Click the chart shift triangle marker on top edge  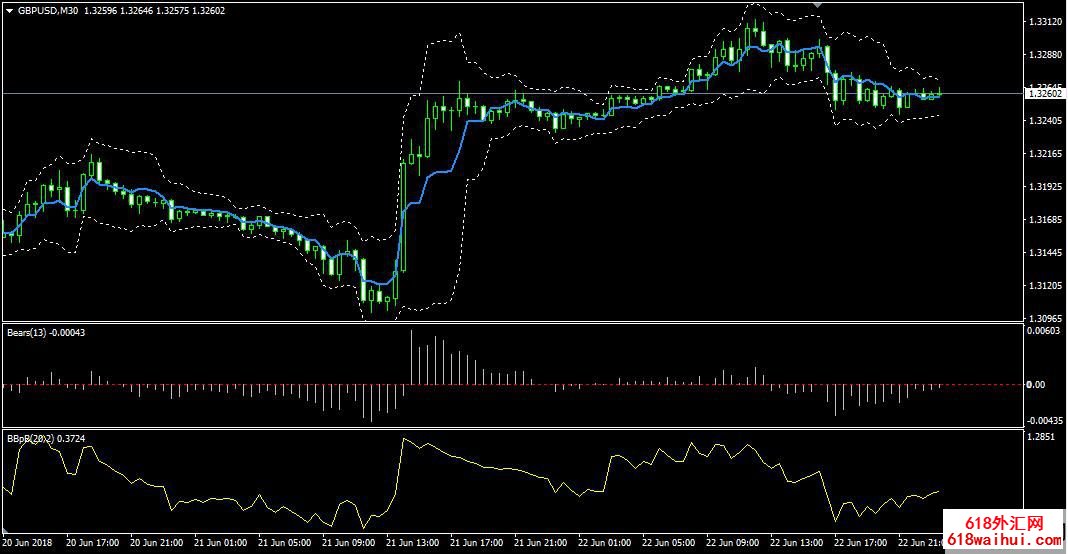coord(817,5)
